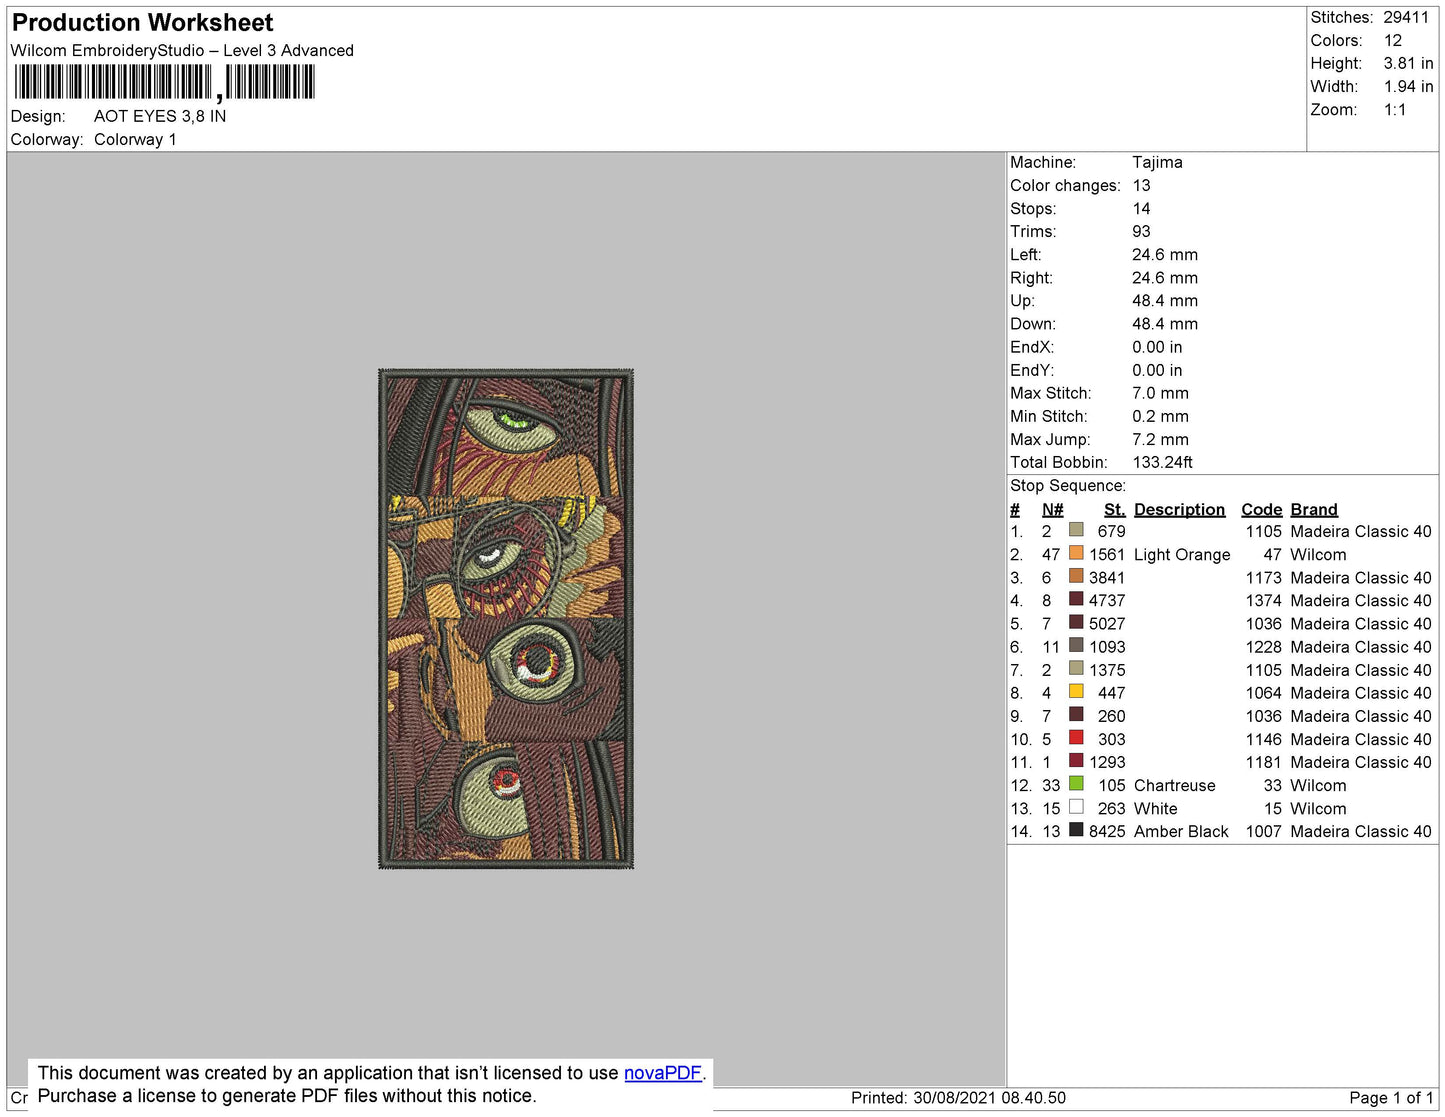Click code 1228 in row 6

[x=1263, y=647]
